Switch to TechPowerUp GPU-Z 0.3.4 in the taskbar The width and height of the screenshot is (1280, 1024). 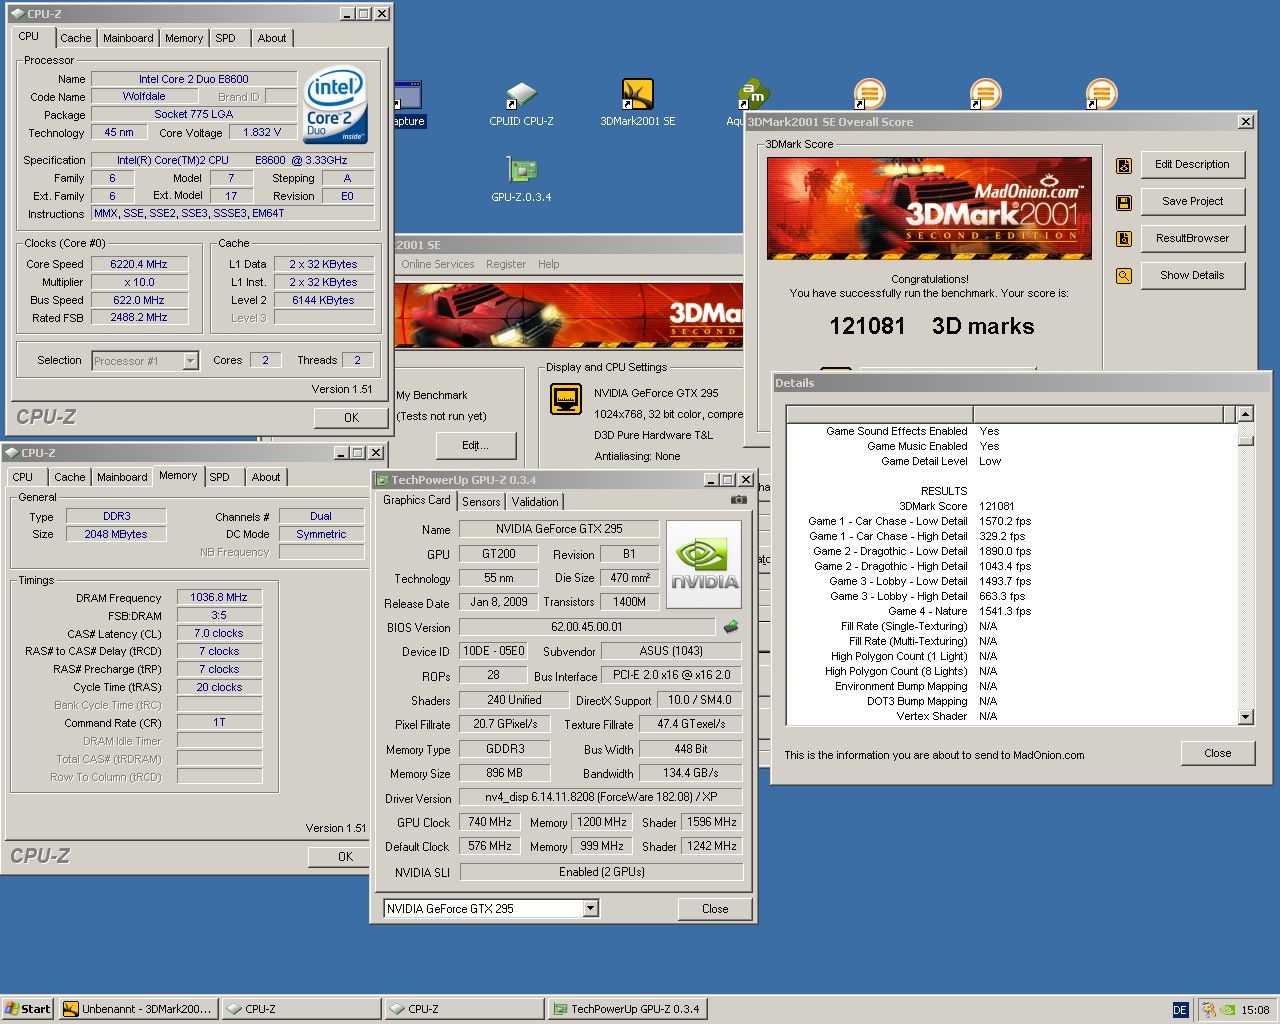pyautogui.click(x=627, y=1009)
